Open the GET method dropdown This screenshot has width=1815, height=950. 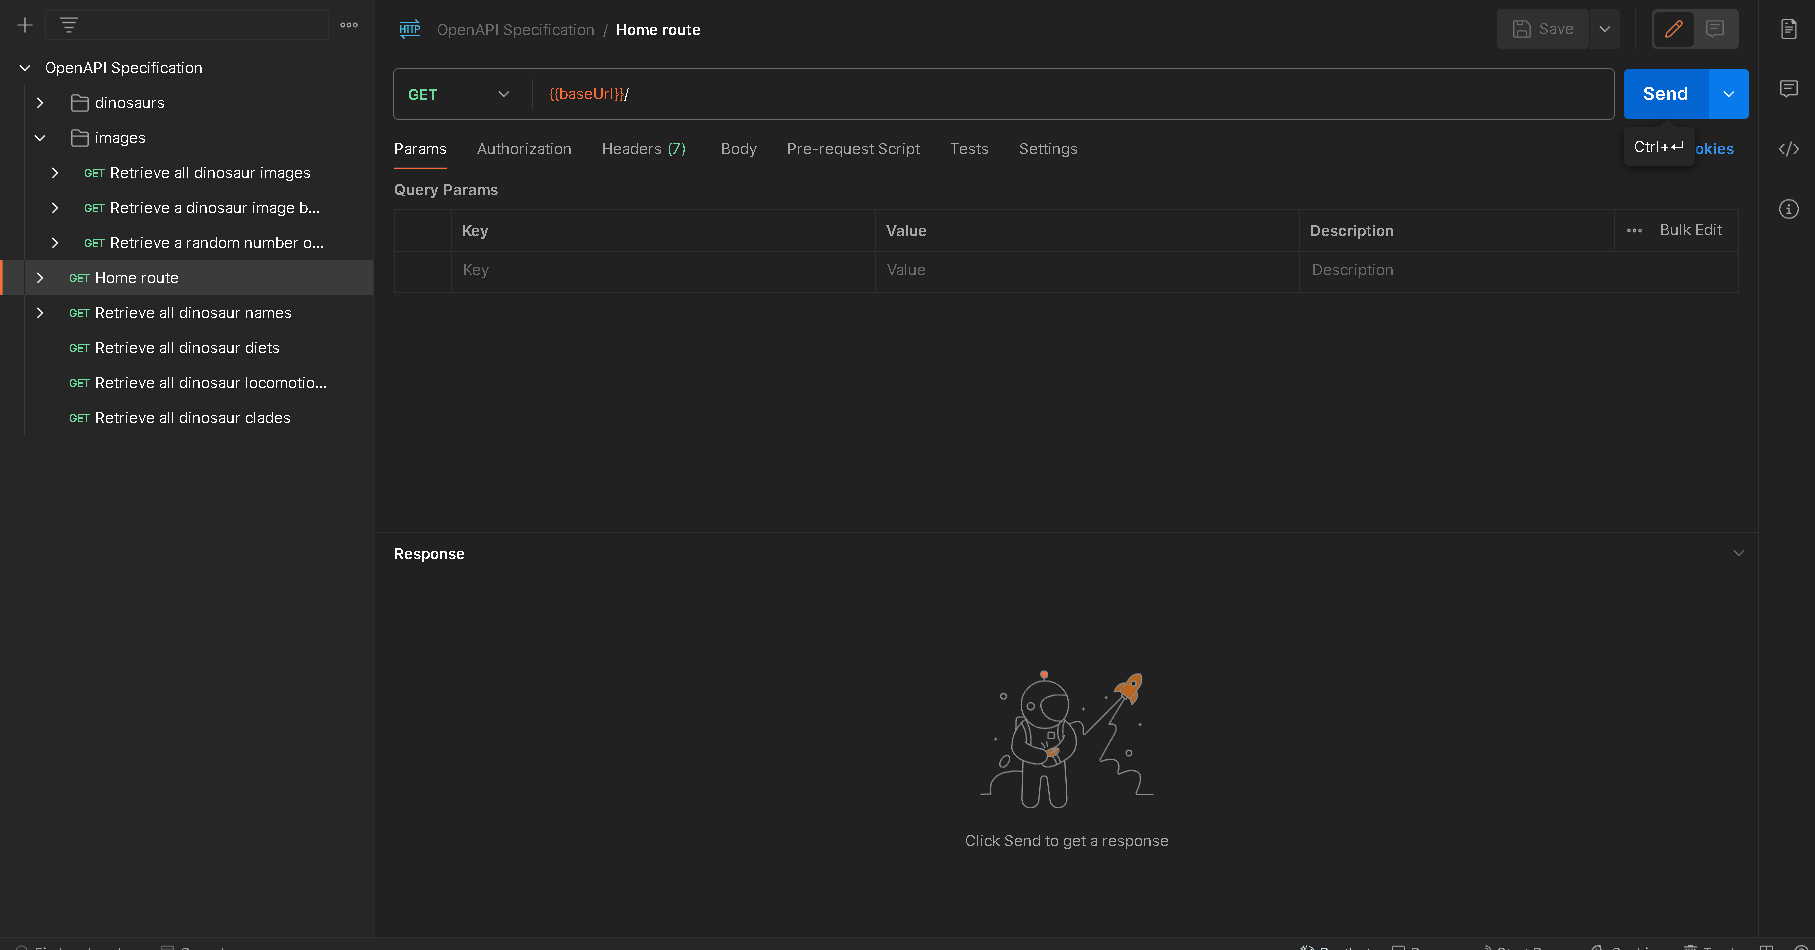pos(460,94)
